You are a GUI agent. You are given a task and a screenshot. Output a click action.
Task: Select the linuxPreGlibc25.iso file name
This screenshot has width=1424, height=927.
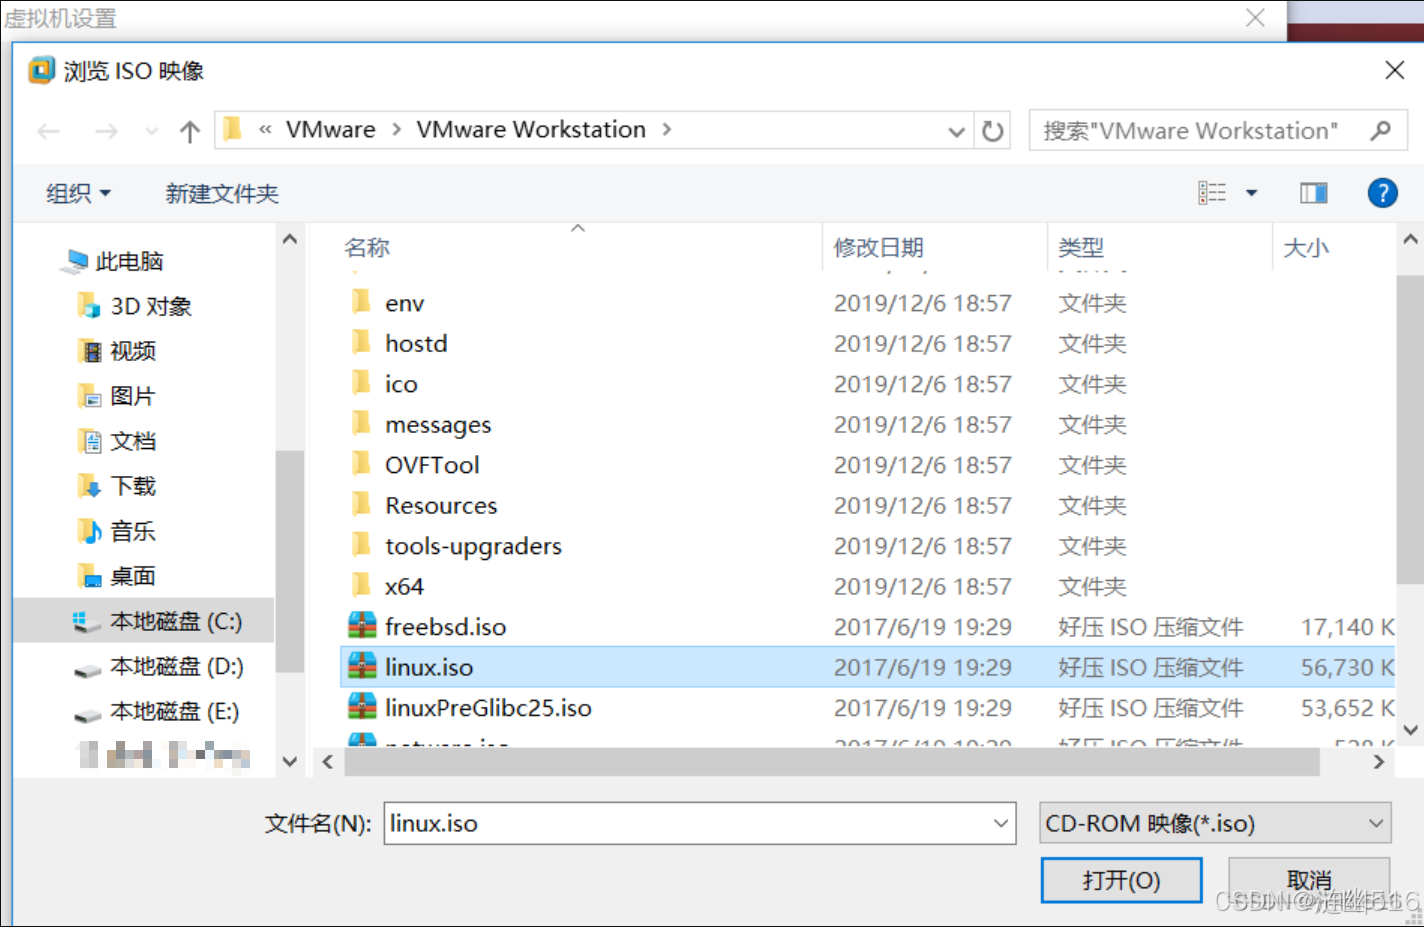[488, 708]
